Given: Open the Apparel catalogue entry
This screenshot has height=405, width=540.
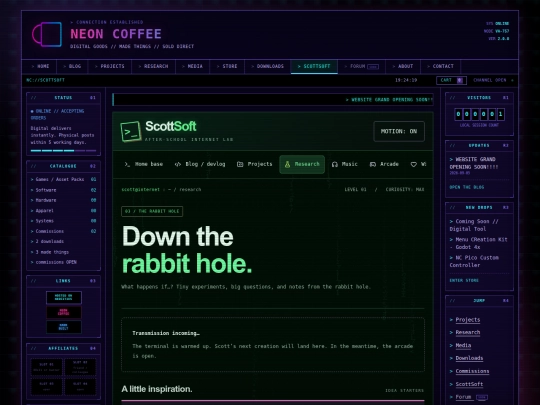Looking at the screenshot, I should coord(63,210).
